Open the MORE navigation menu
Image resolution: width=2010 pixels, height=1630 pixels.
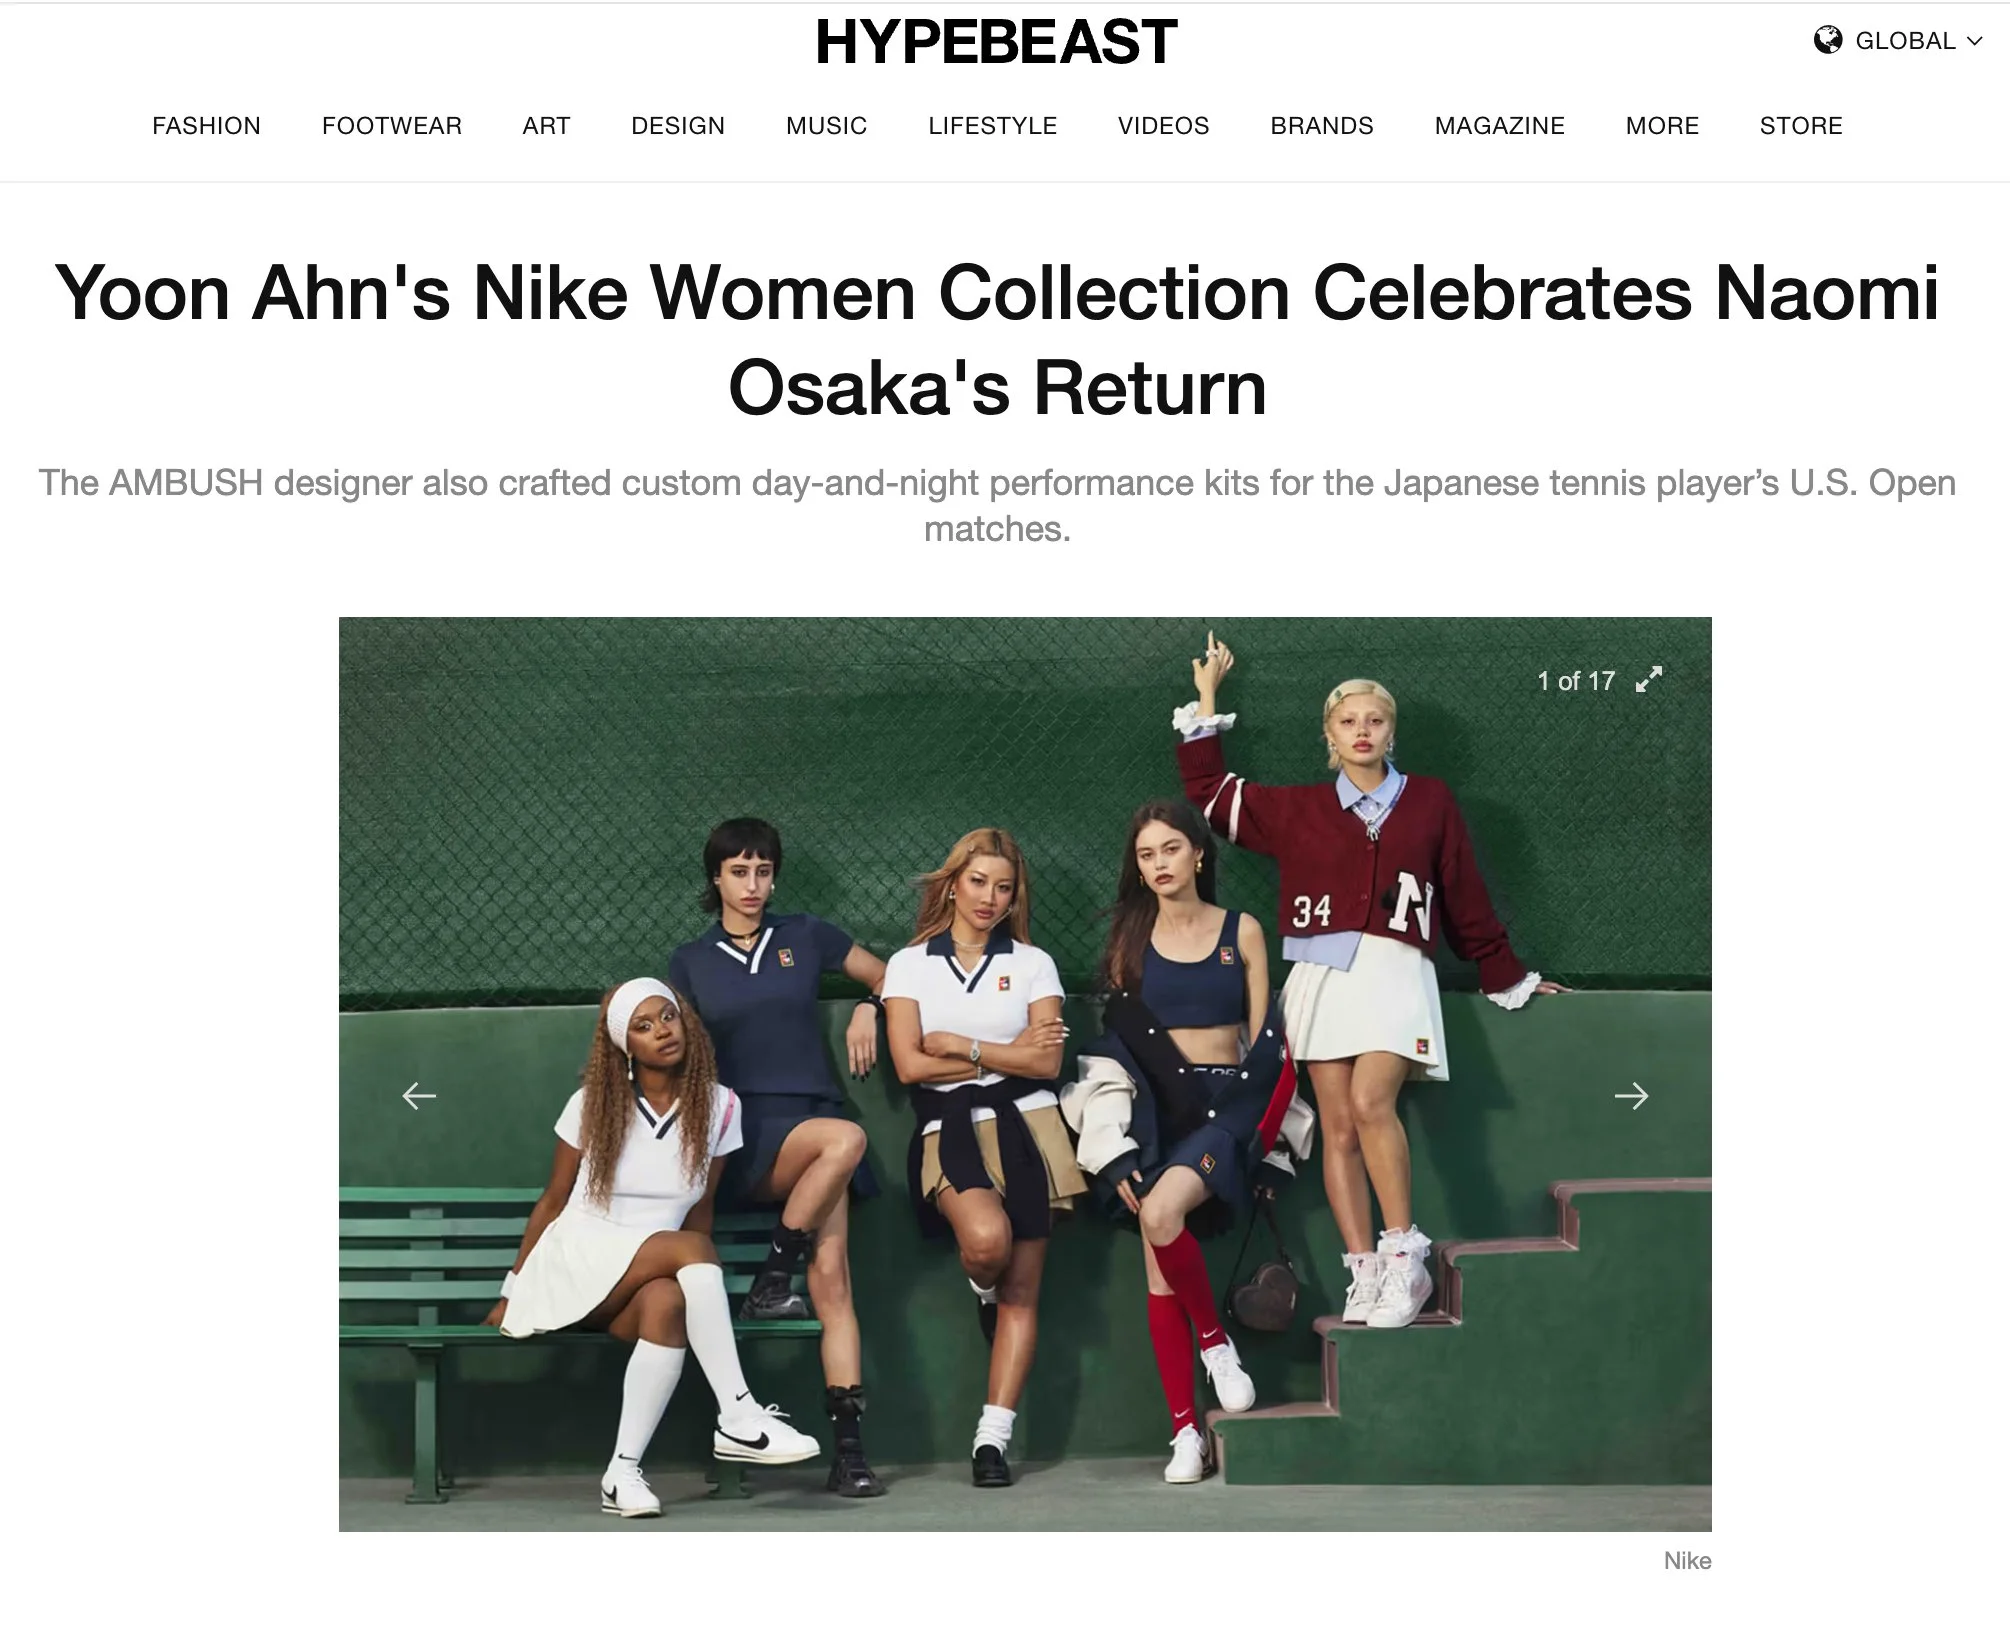point(1662,126)
